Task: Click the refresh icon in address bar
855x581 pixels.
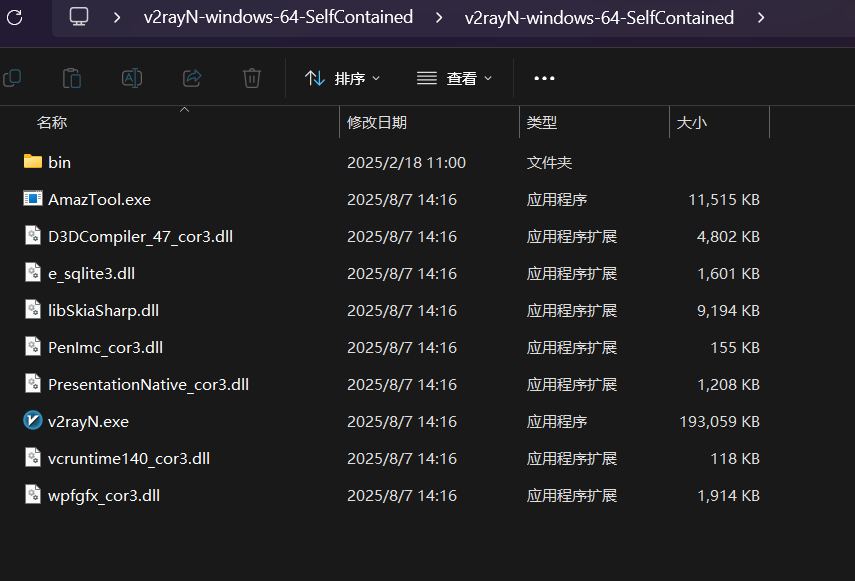Action: point(14,18)
